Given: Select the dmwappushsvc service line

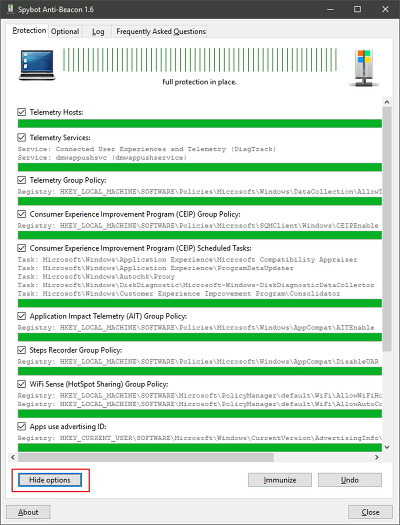Looking at the screenshot, I should 102,158.
